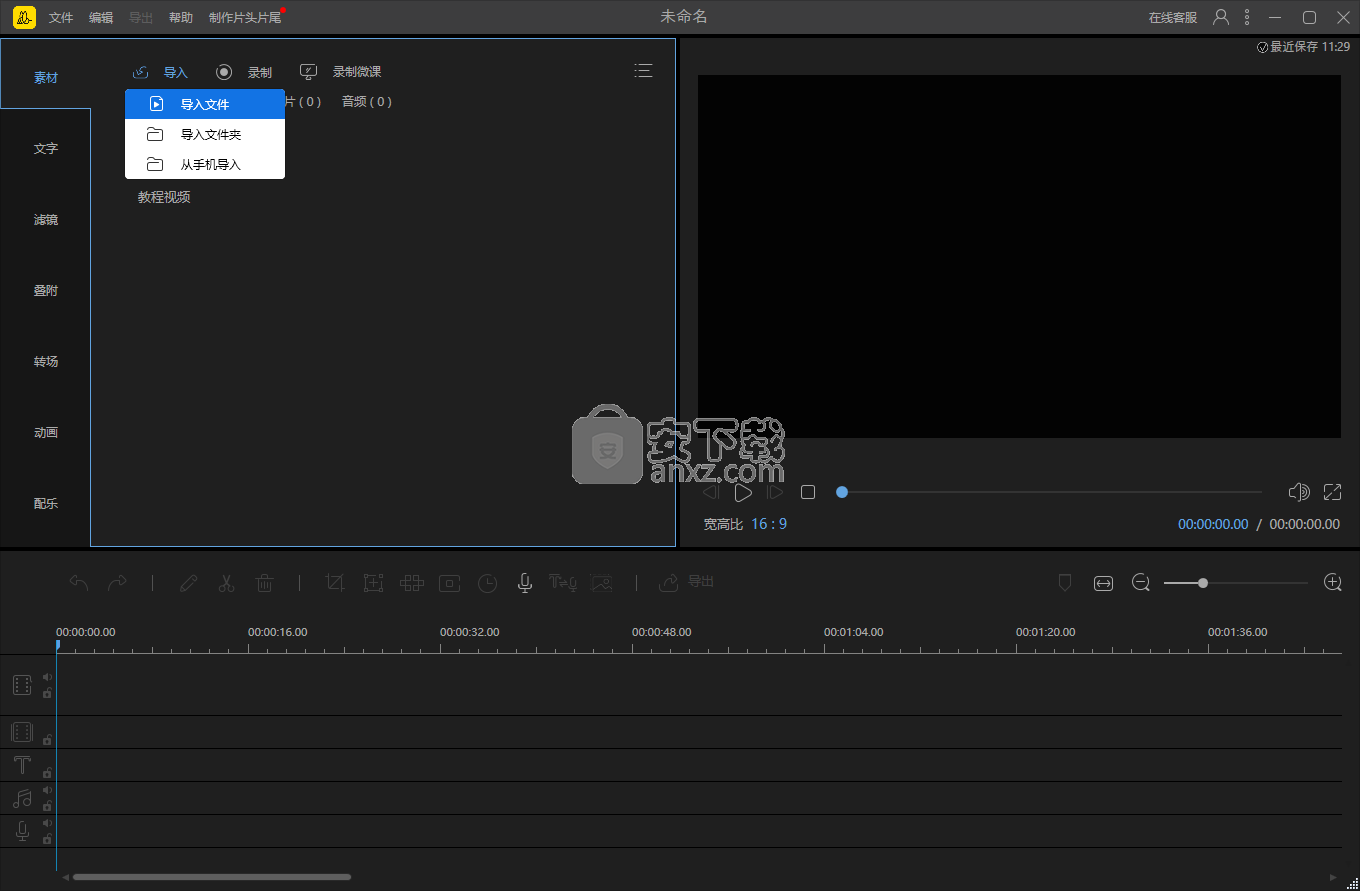The height and width of the screenshot is (891, 1360).
Task: Click the trash delete tool
Action: pos(264,583)
